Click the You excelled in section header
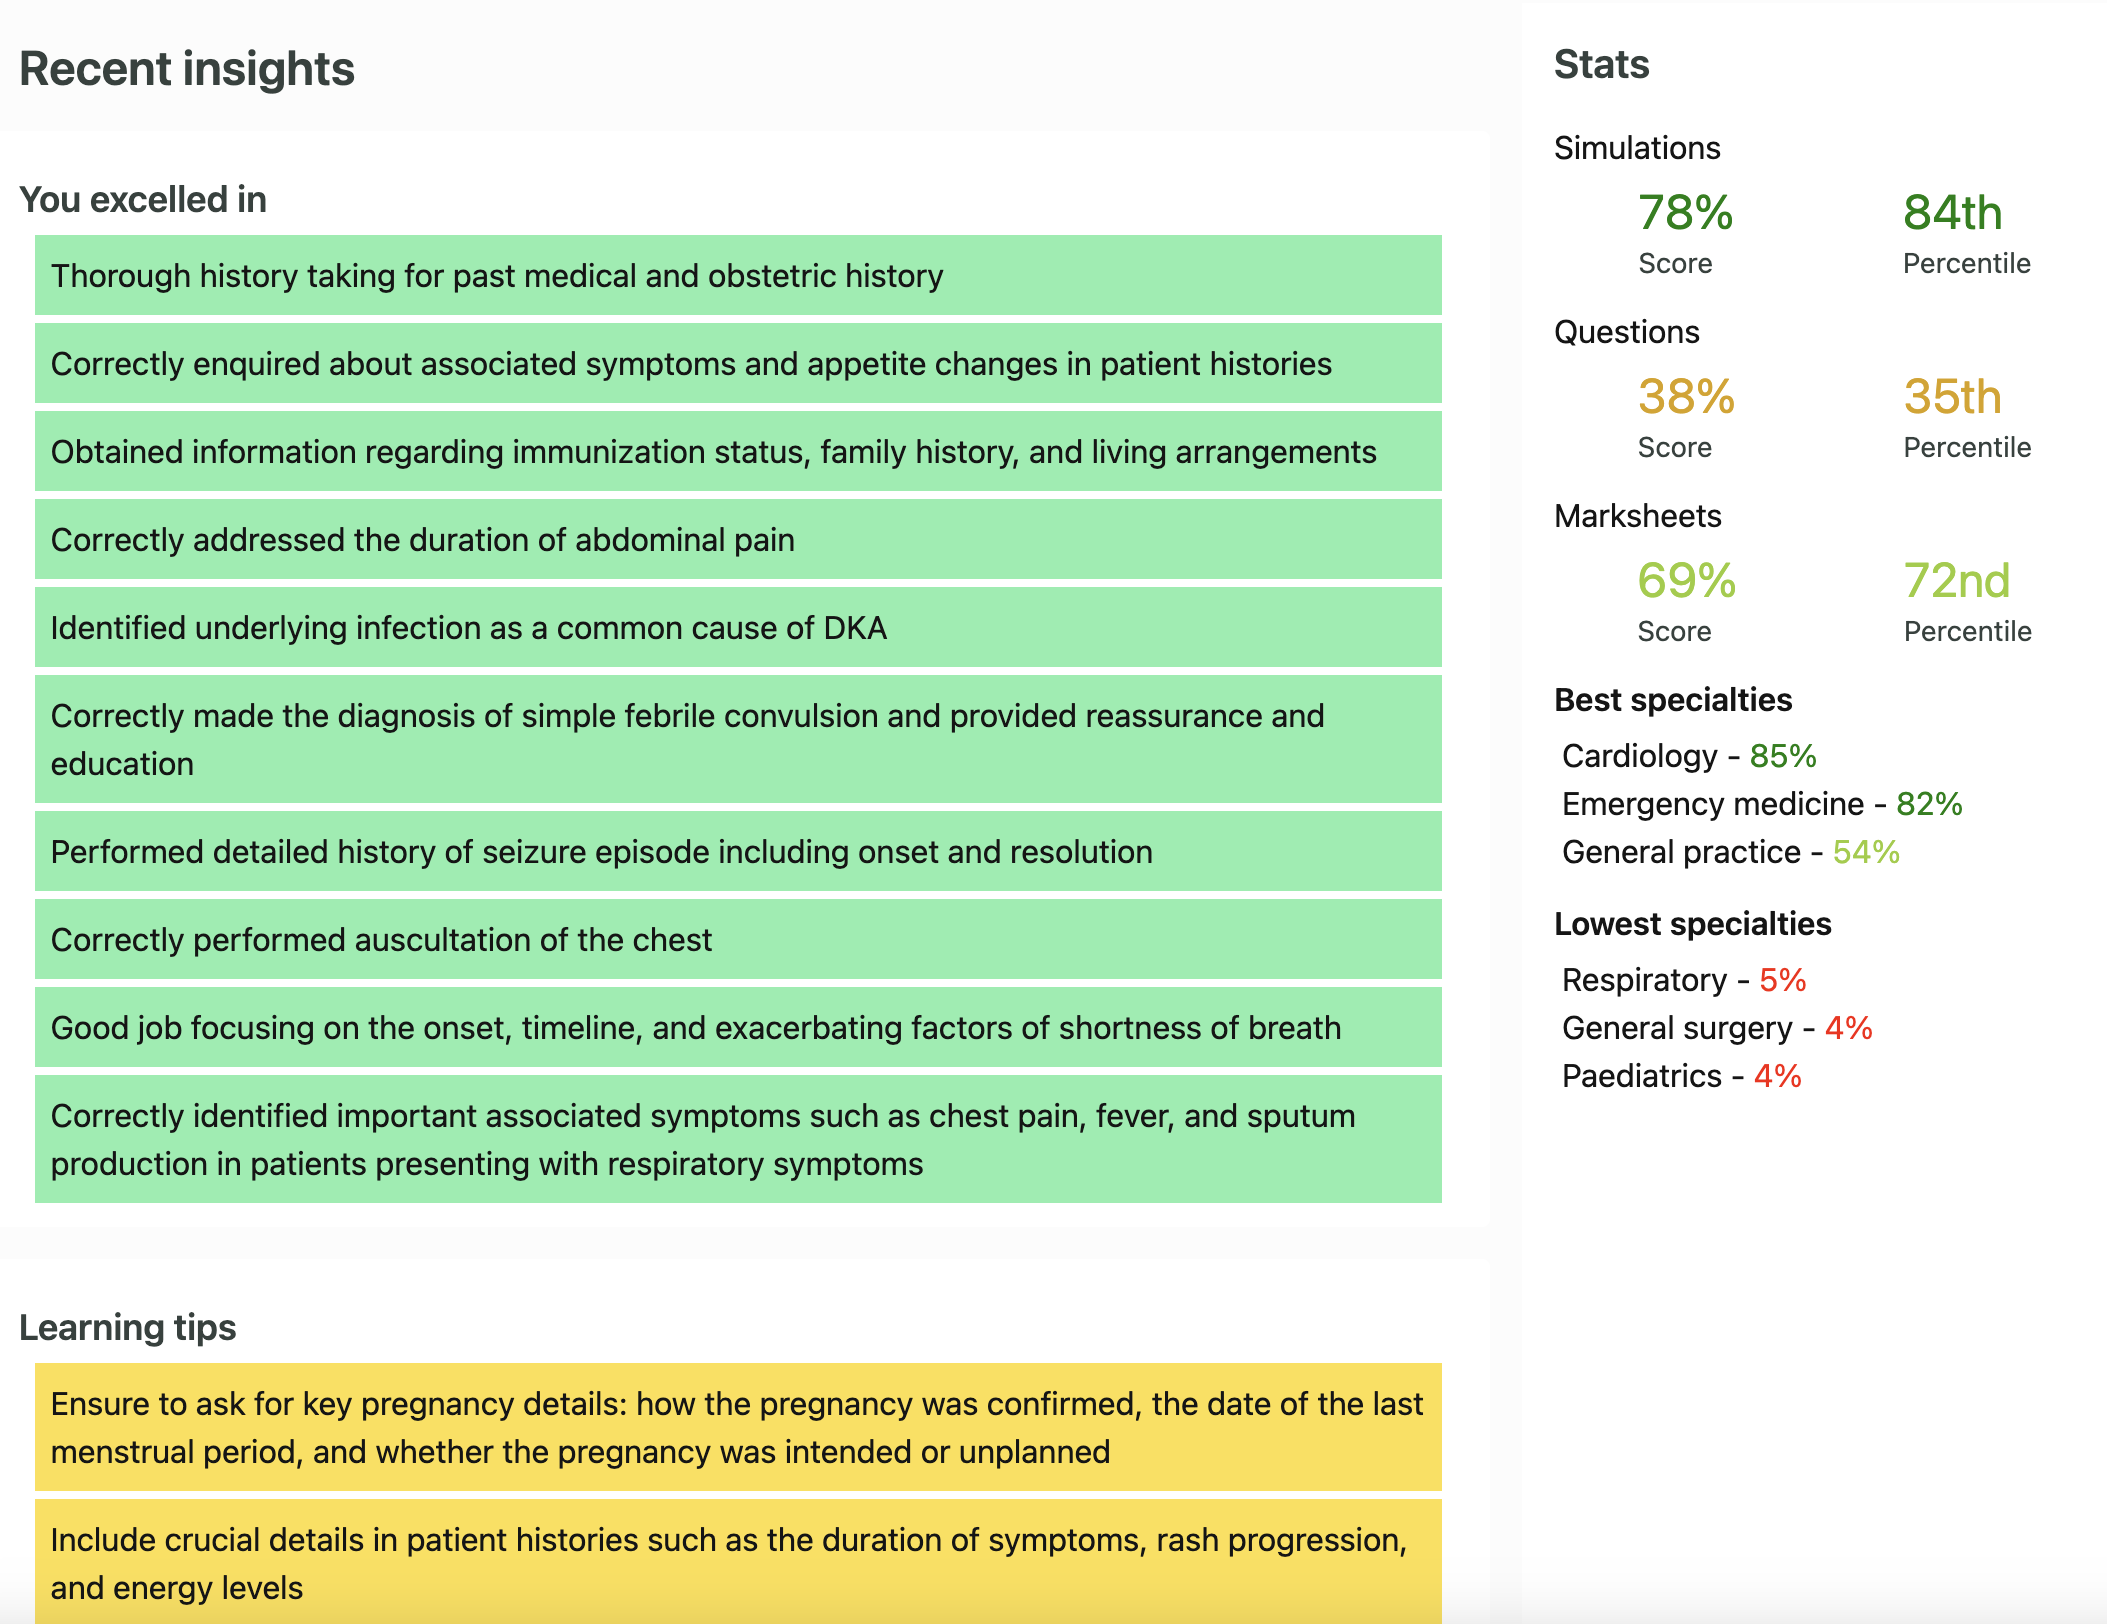 (143, 199)
